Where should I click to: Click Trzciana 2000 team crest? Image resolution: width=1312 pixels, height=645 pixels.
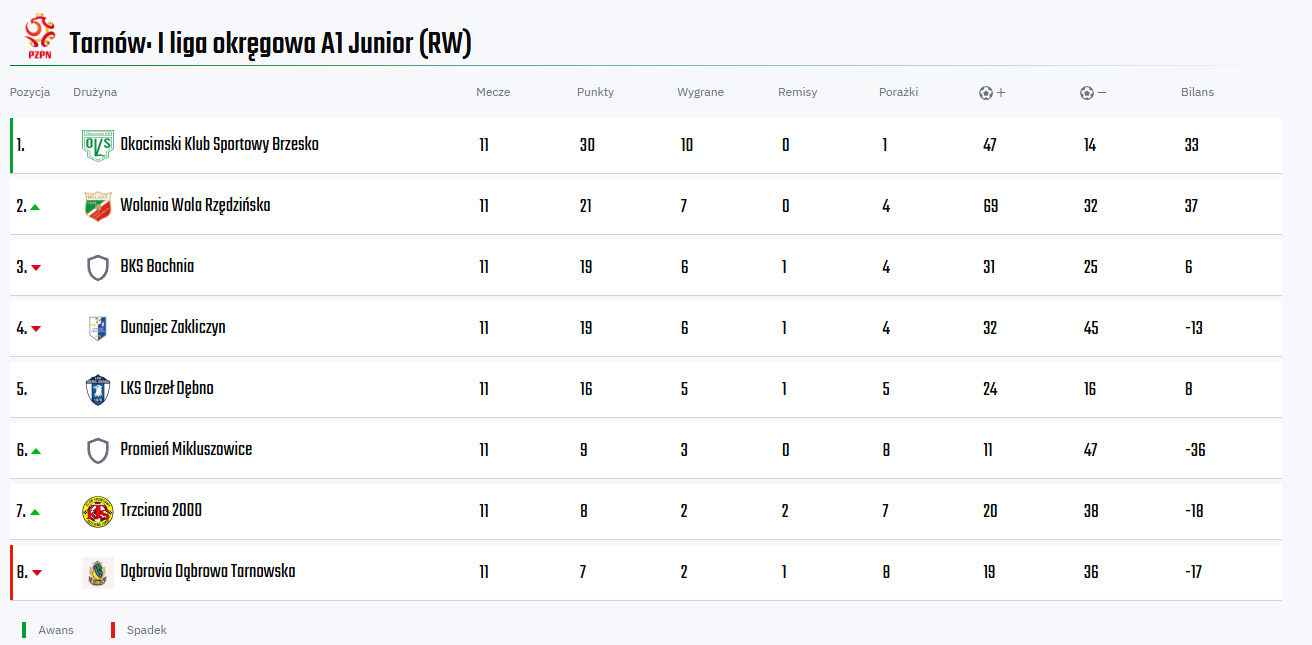[97, 511]
